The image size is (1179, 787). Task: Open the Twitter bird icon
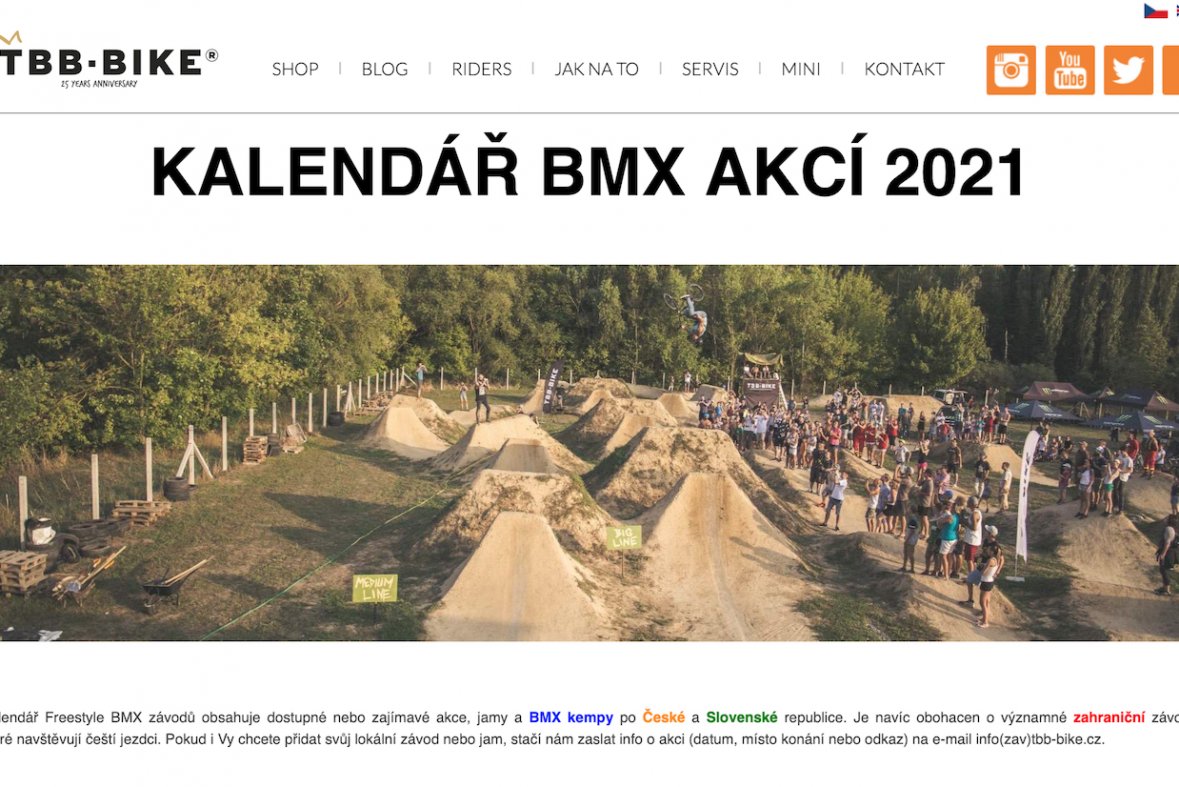1128,70
